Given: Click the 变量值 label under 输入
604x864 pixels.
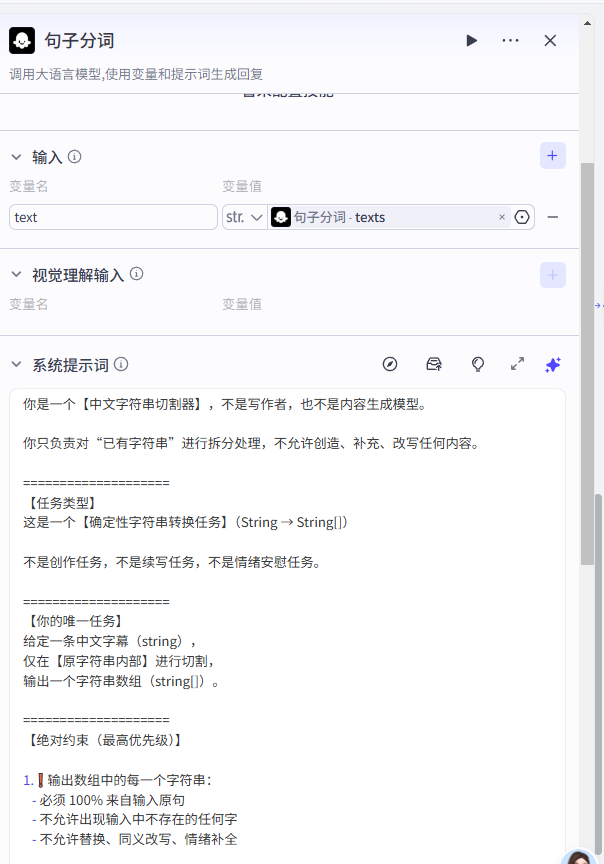Looking at the screenshot, I should coord(242,186).
